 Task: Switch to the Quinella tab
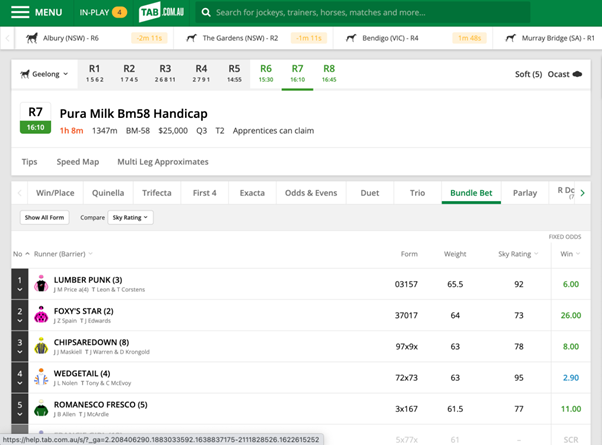pos(108,193)
